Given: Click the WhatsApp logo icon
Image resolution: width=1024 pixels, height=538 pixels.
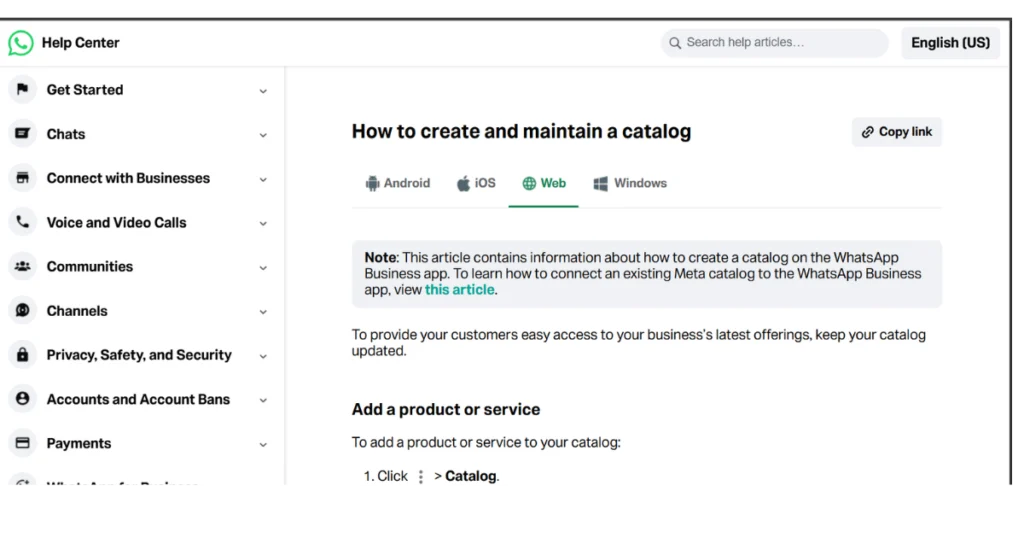Looking at the screenshot, I should [21, 43].
